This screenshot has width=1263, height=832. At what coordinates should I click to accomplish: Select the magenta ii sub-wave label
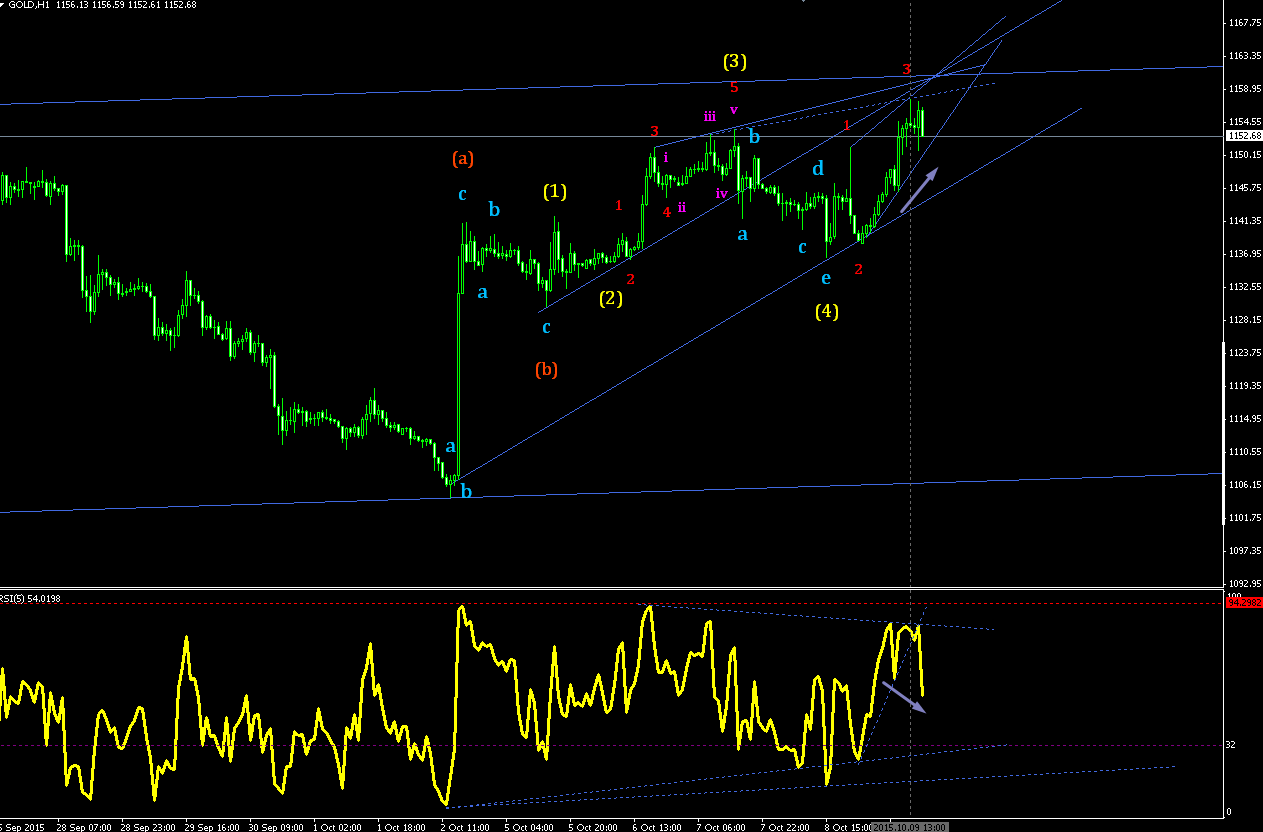point(682,207)
